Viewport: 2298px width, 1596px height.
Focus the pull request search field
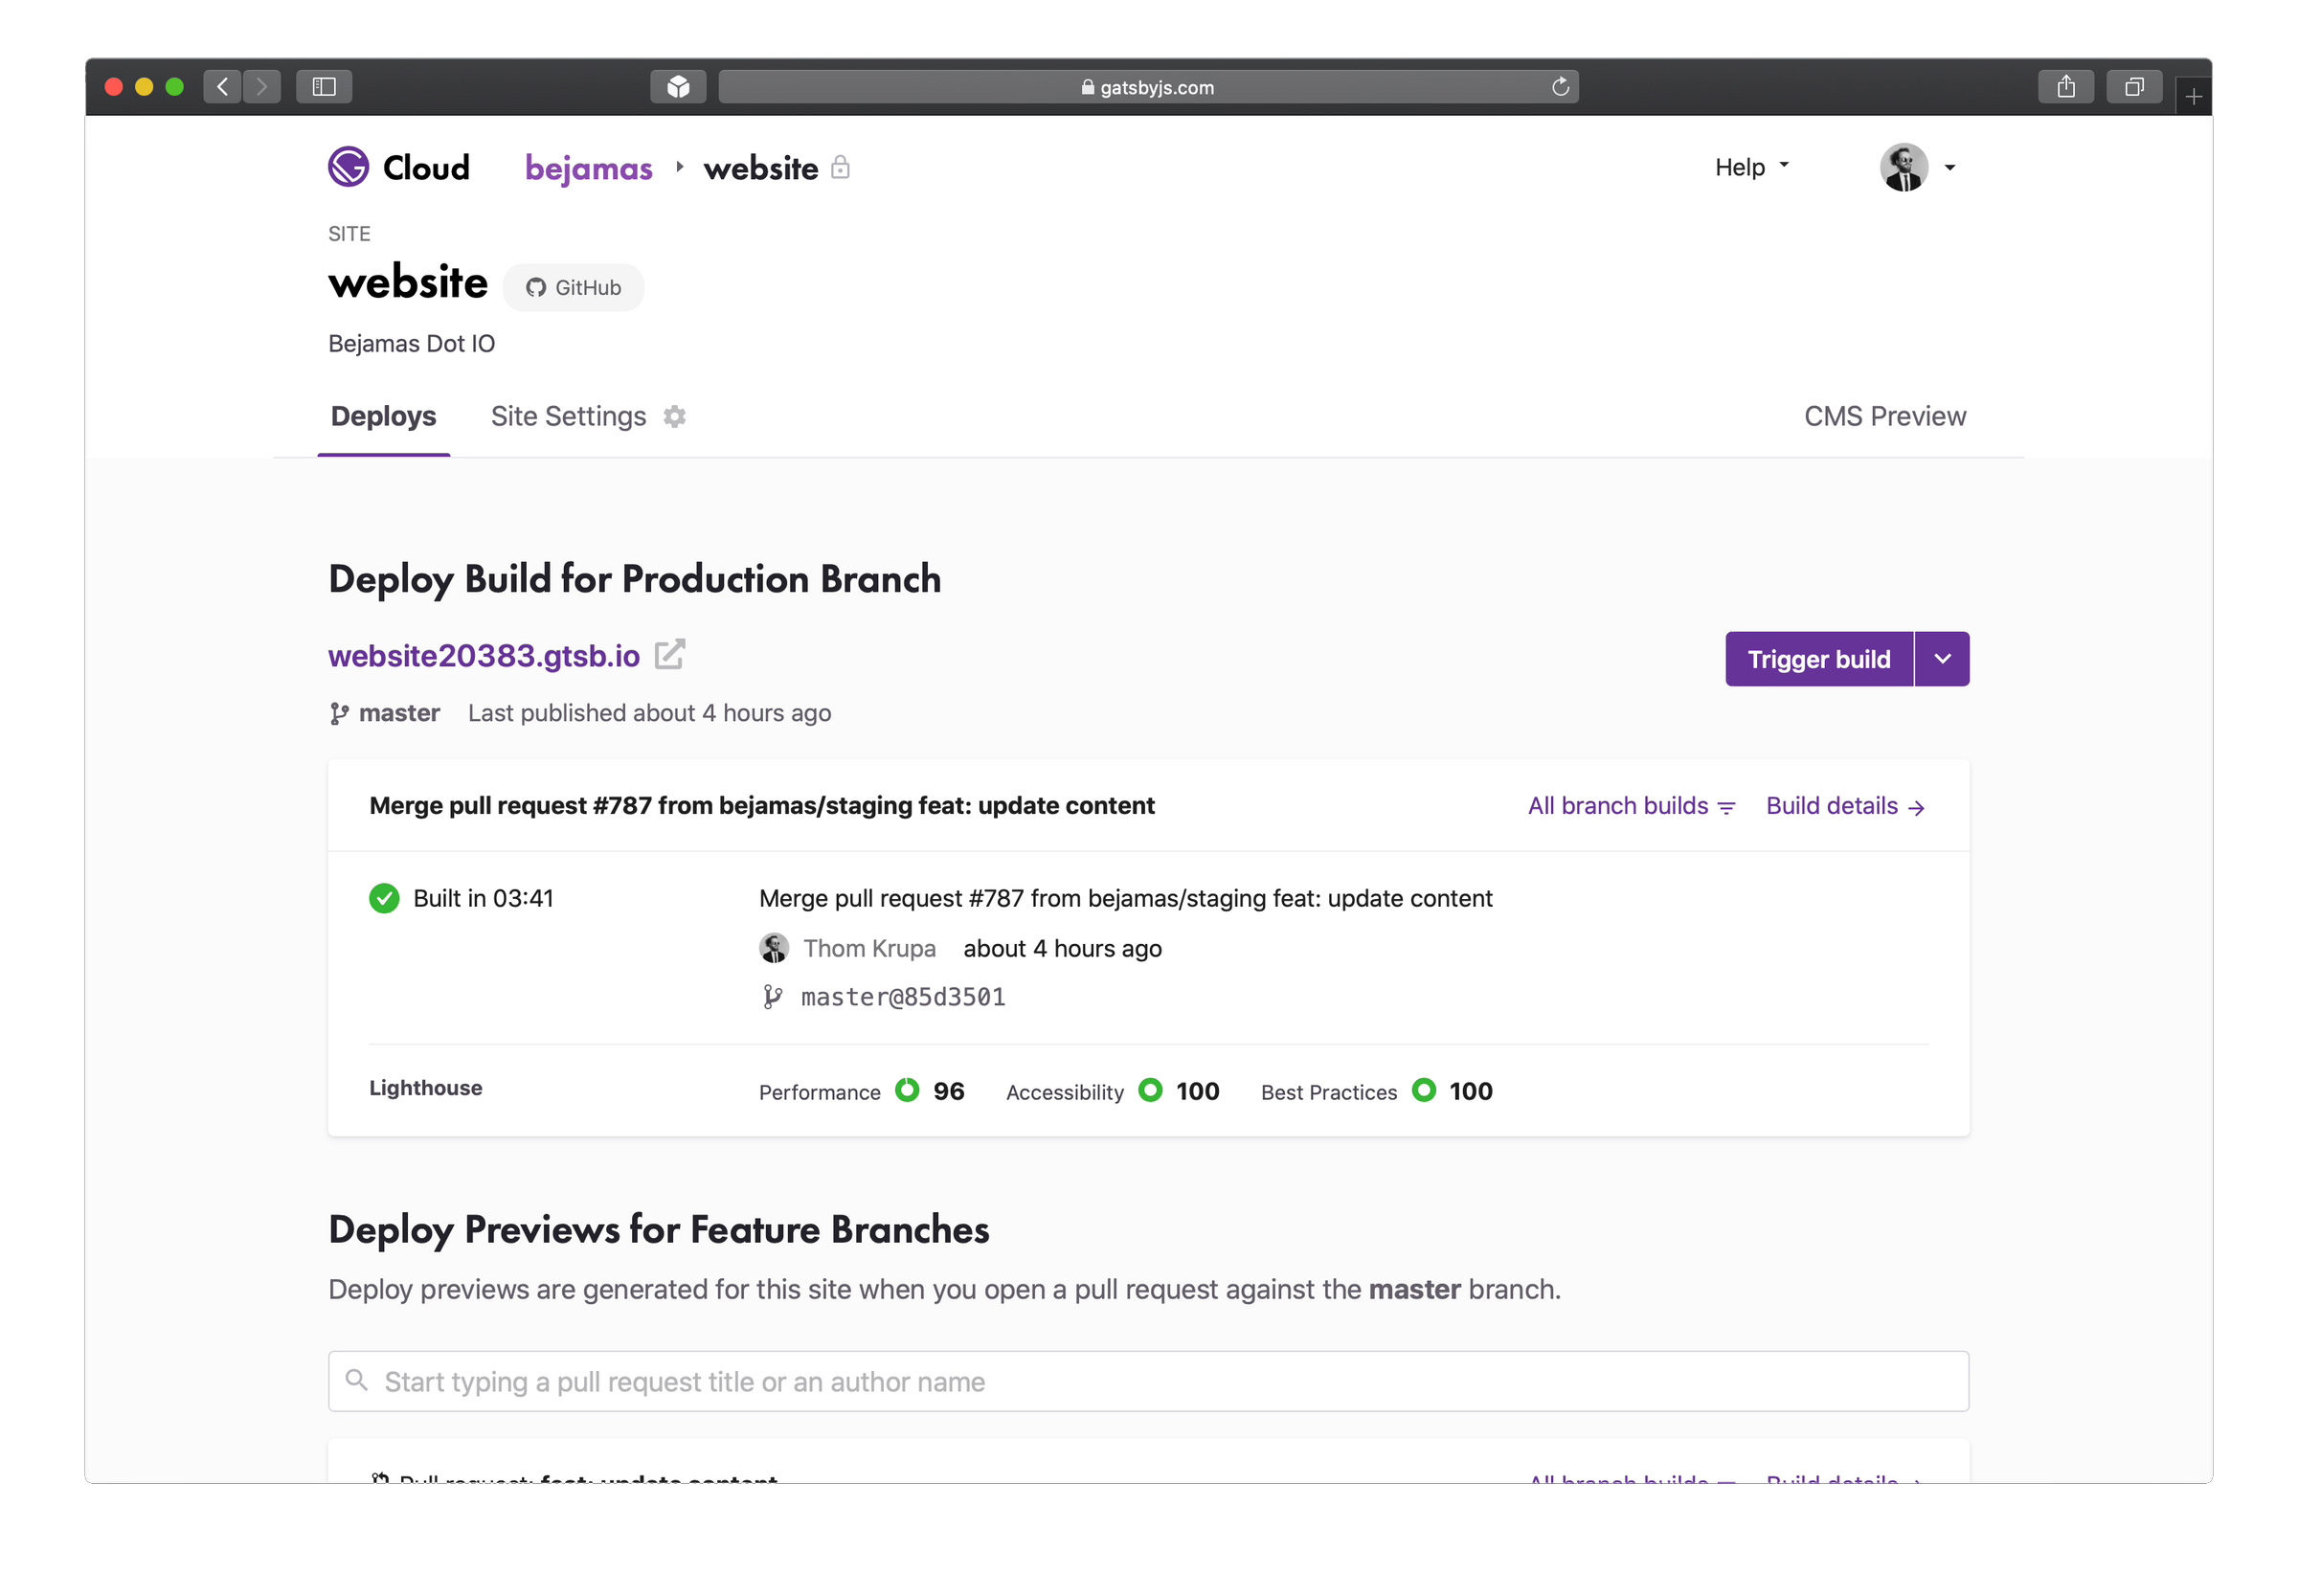1148,1381
